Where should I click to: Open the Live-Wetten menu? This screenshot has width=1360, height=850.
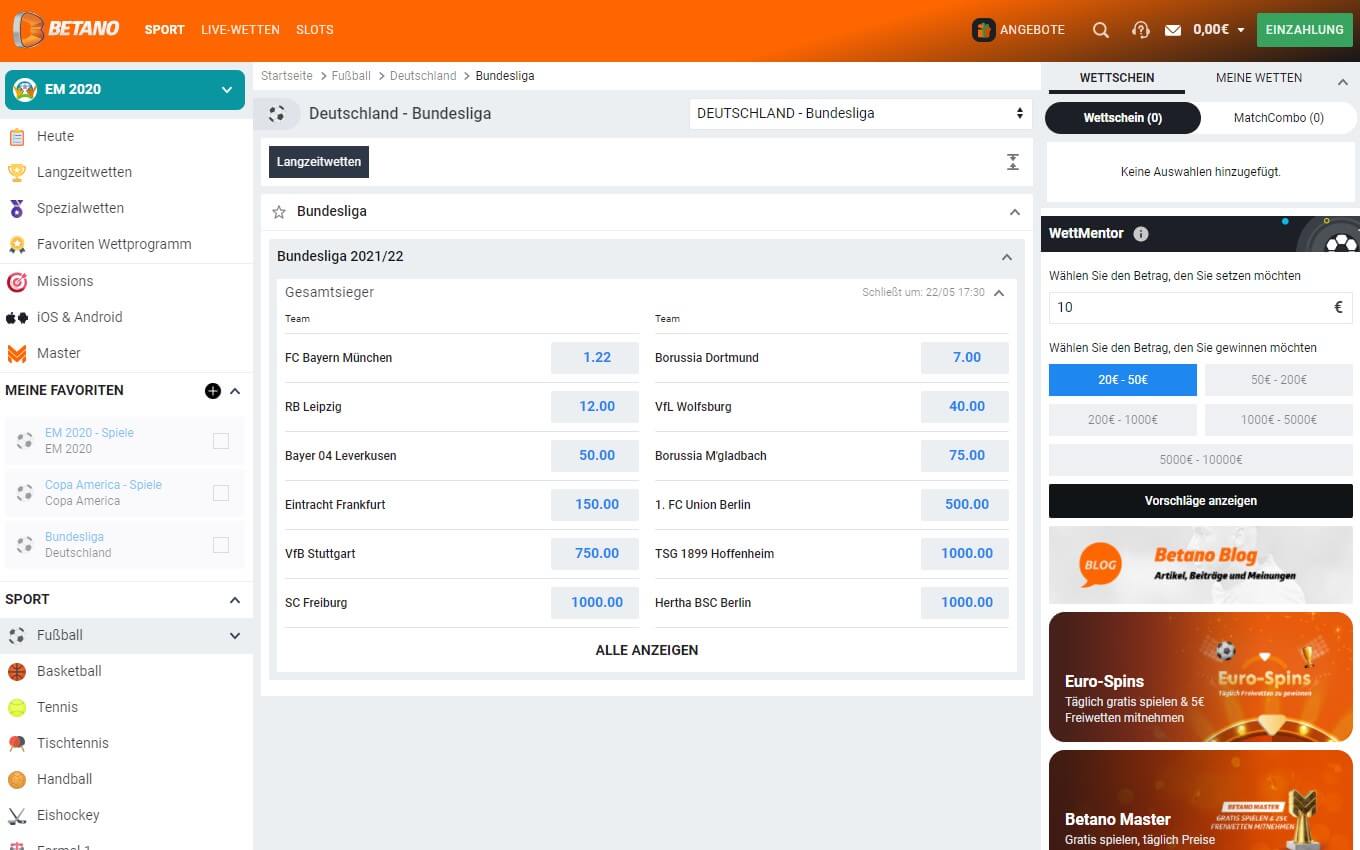coord(240,30)
